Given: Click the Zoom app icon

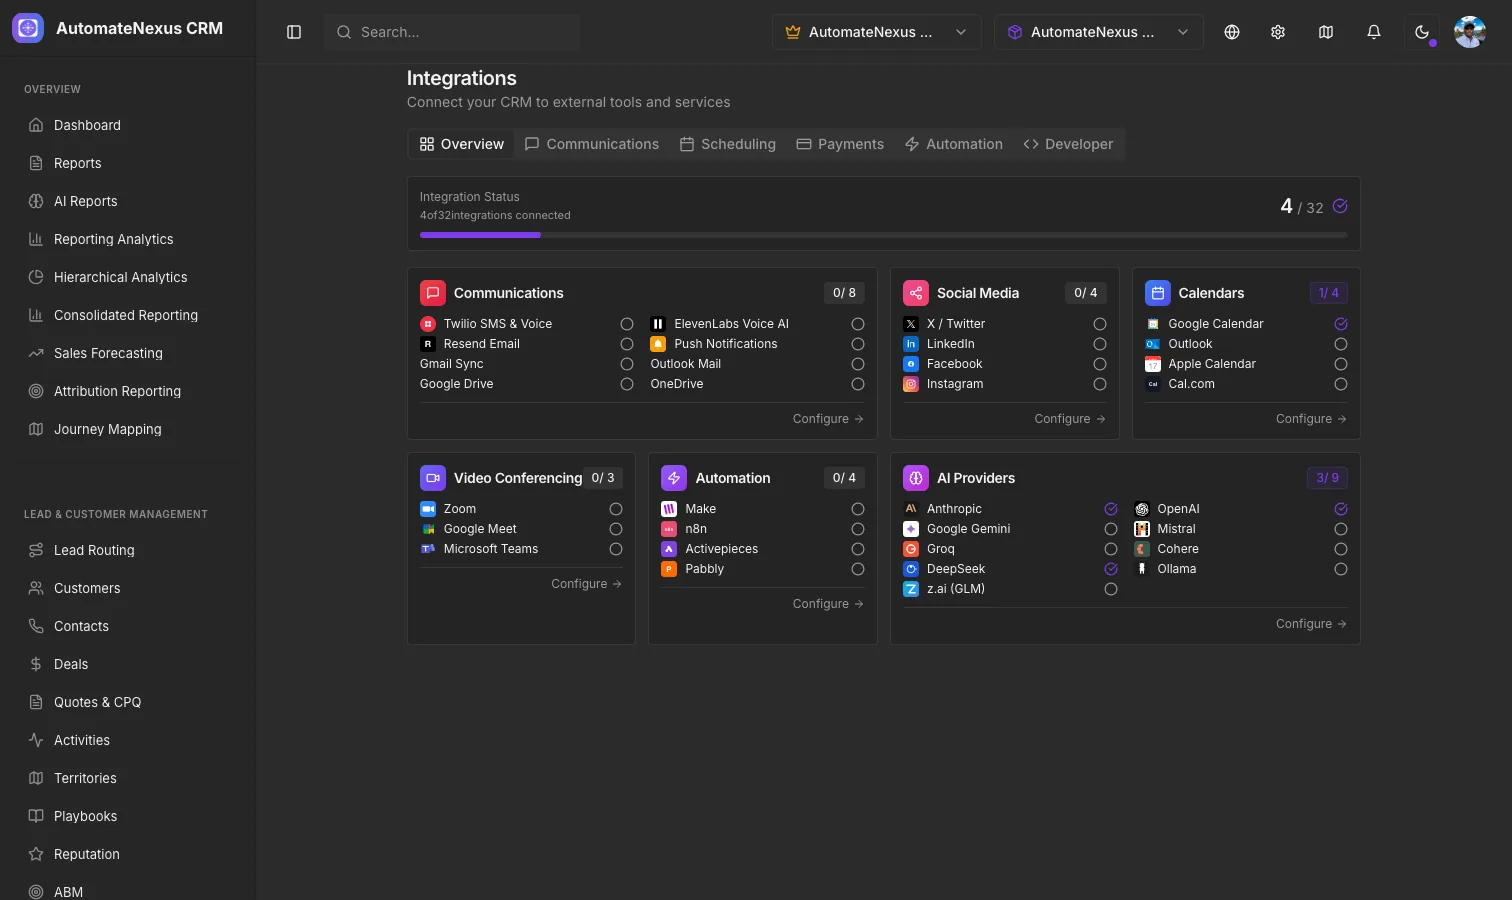Looking at the screenshot, I should [428, 509].
